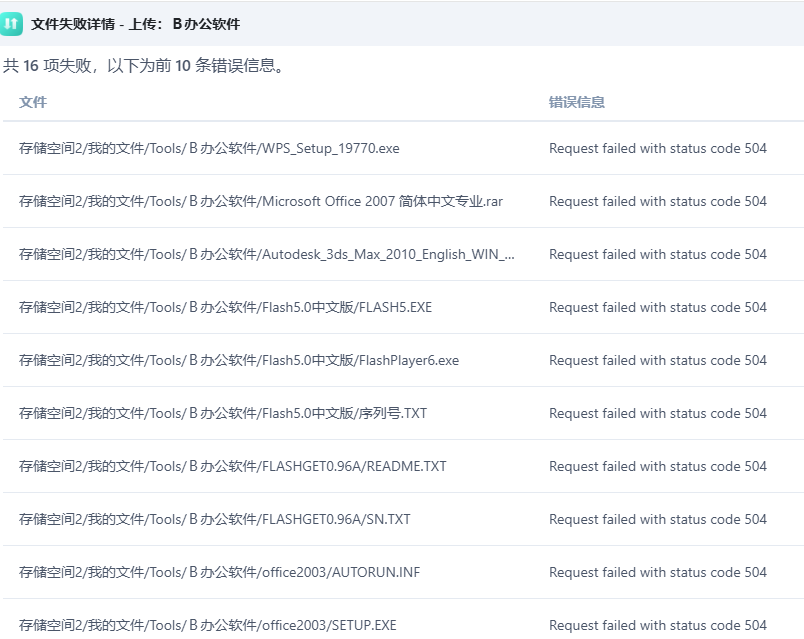Click error message for SETUP.EXE row
804x639 pixels.
point(658,625)
